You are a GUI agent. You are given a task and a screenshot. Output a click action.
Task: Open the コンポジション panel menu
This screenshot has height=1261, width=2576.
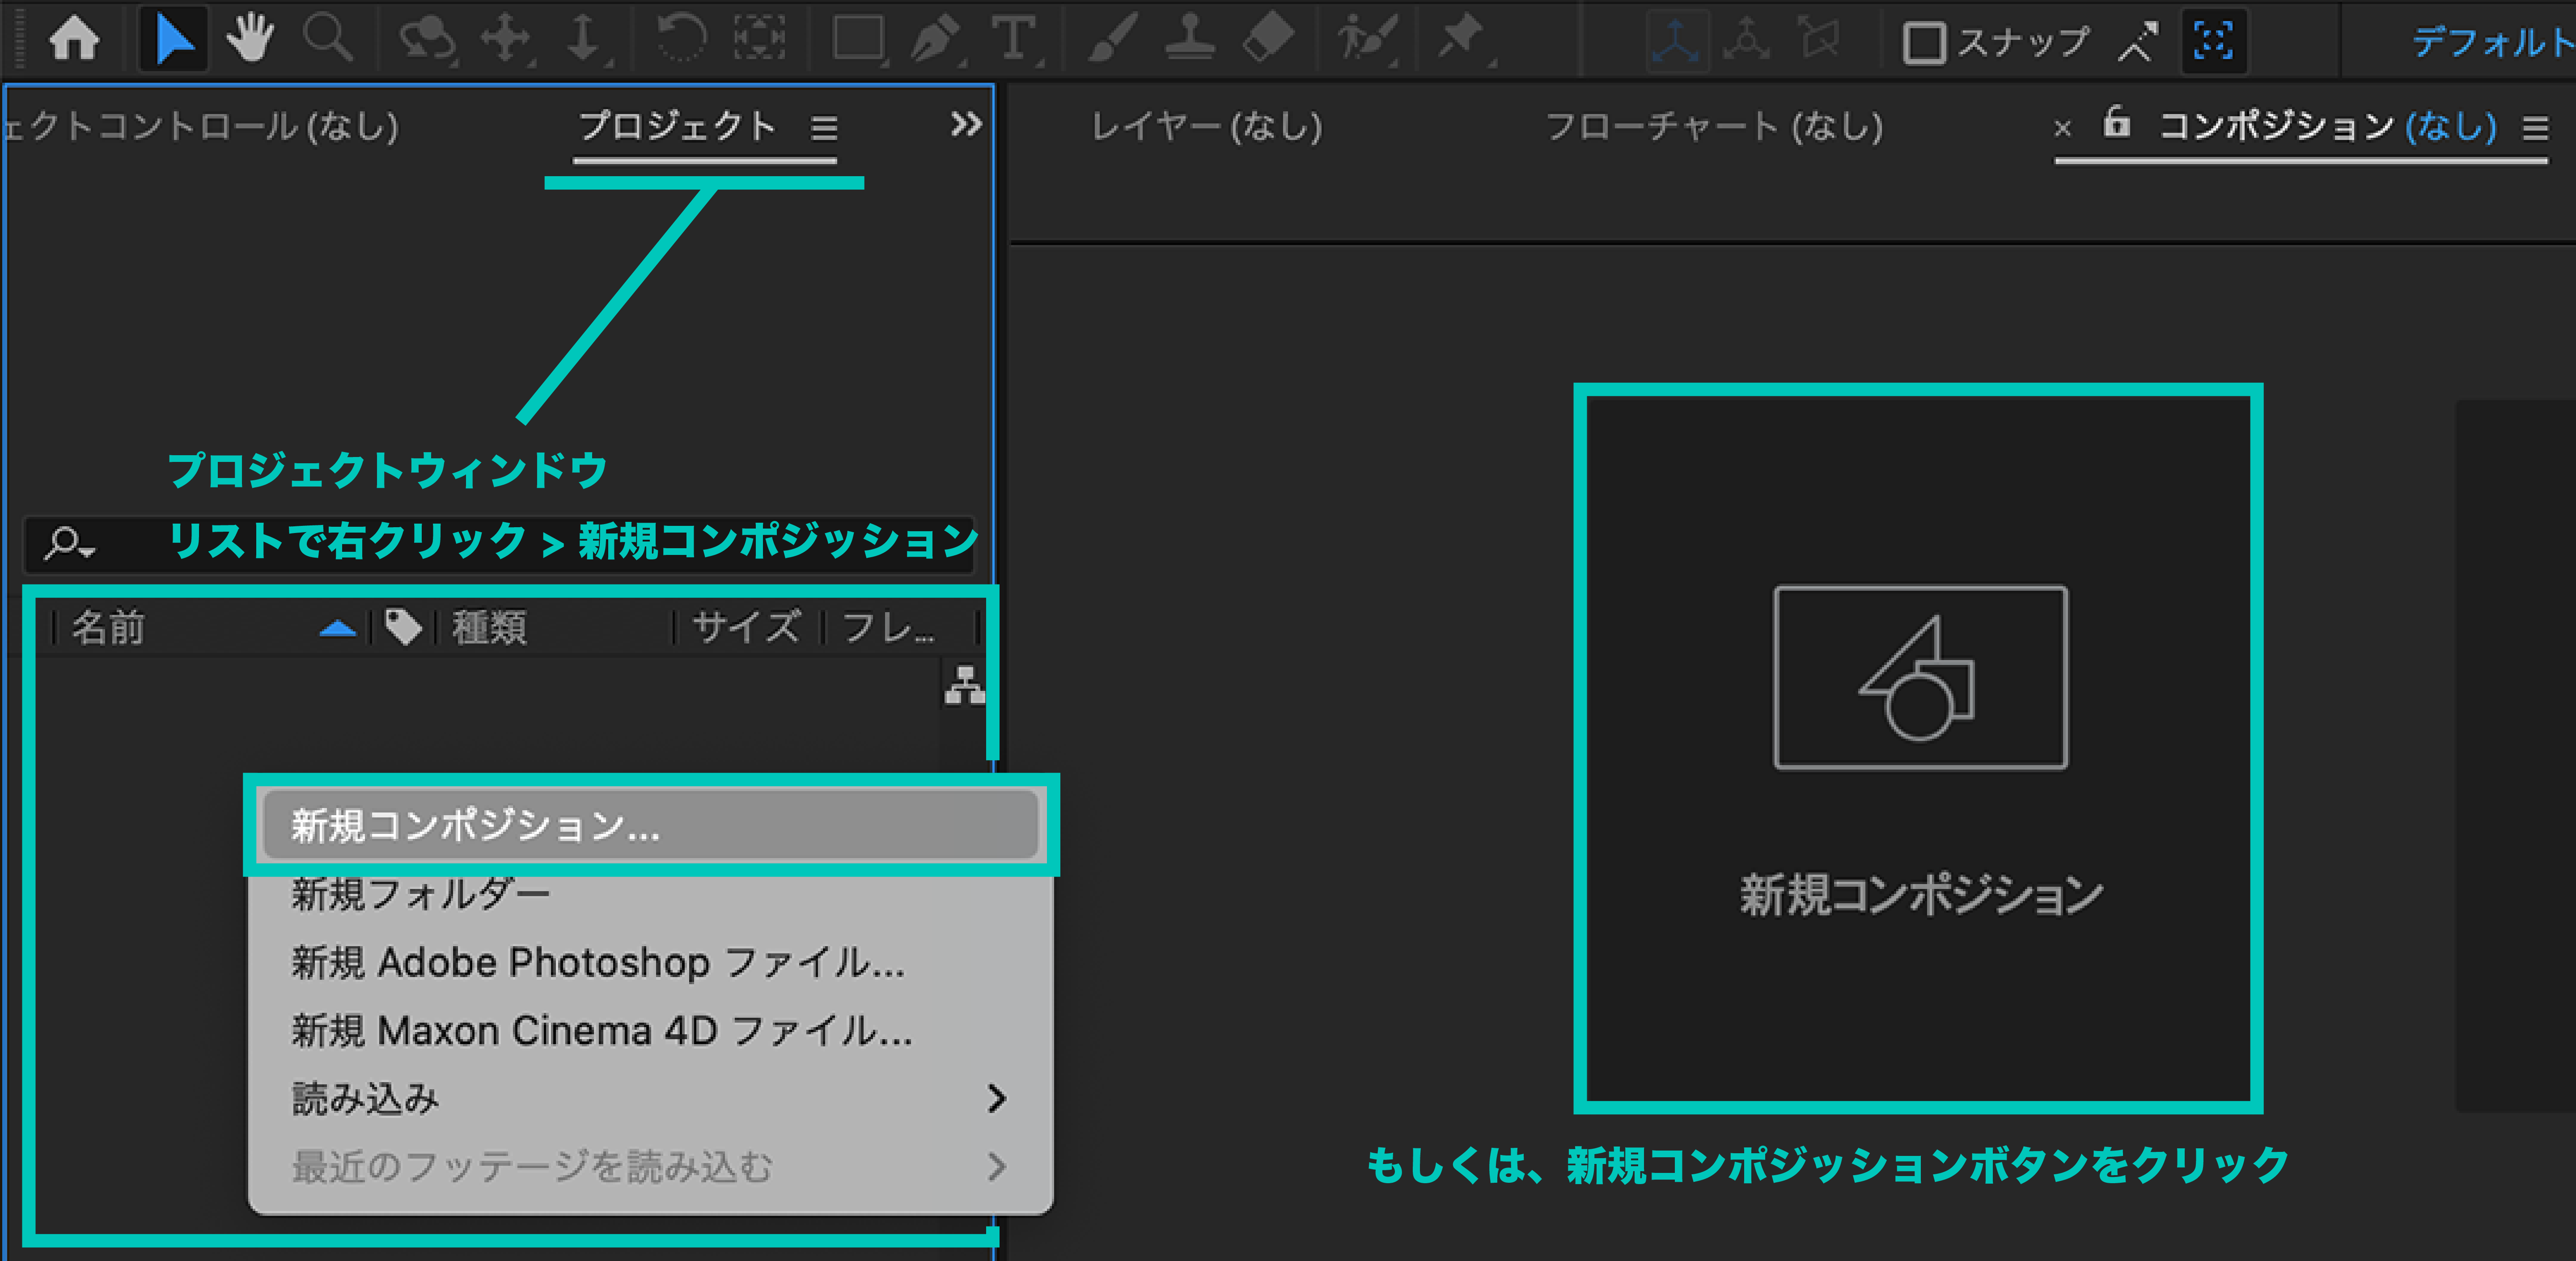click(2535, 128)
